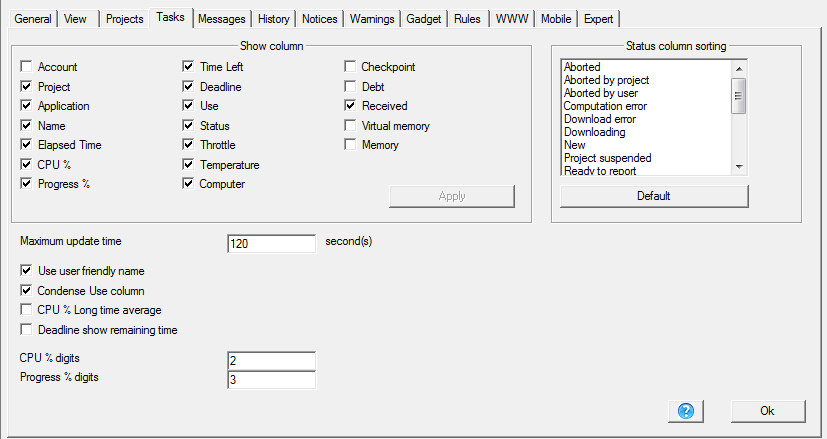Uncheck the Name column checkbox
Screen dimensions: 827x439
[x=26, y=125]
